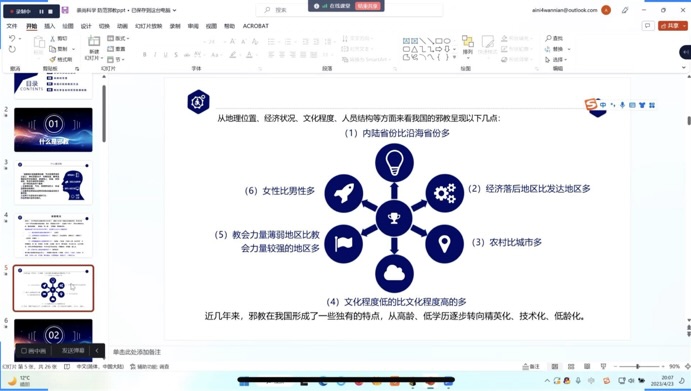This screenshot has height=391, width=691.
Task: Collapse the ribbon with the chevron
Action: click(684, 67)
